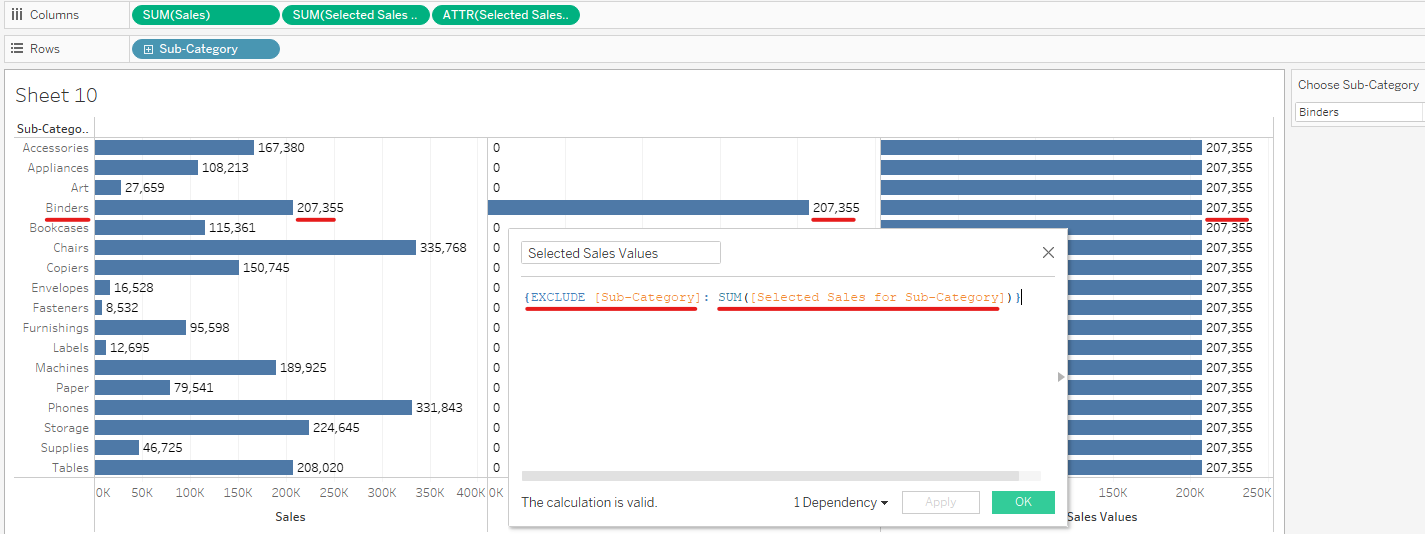
Task: Select the ATTR(Selected Sales..) pill
Action: [x=505, y=15]
